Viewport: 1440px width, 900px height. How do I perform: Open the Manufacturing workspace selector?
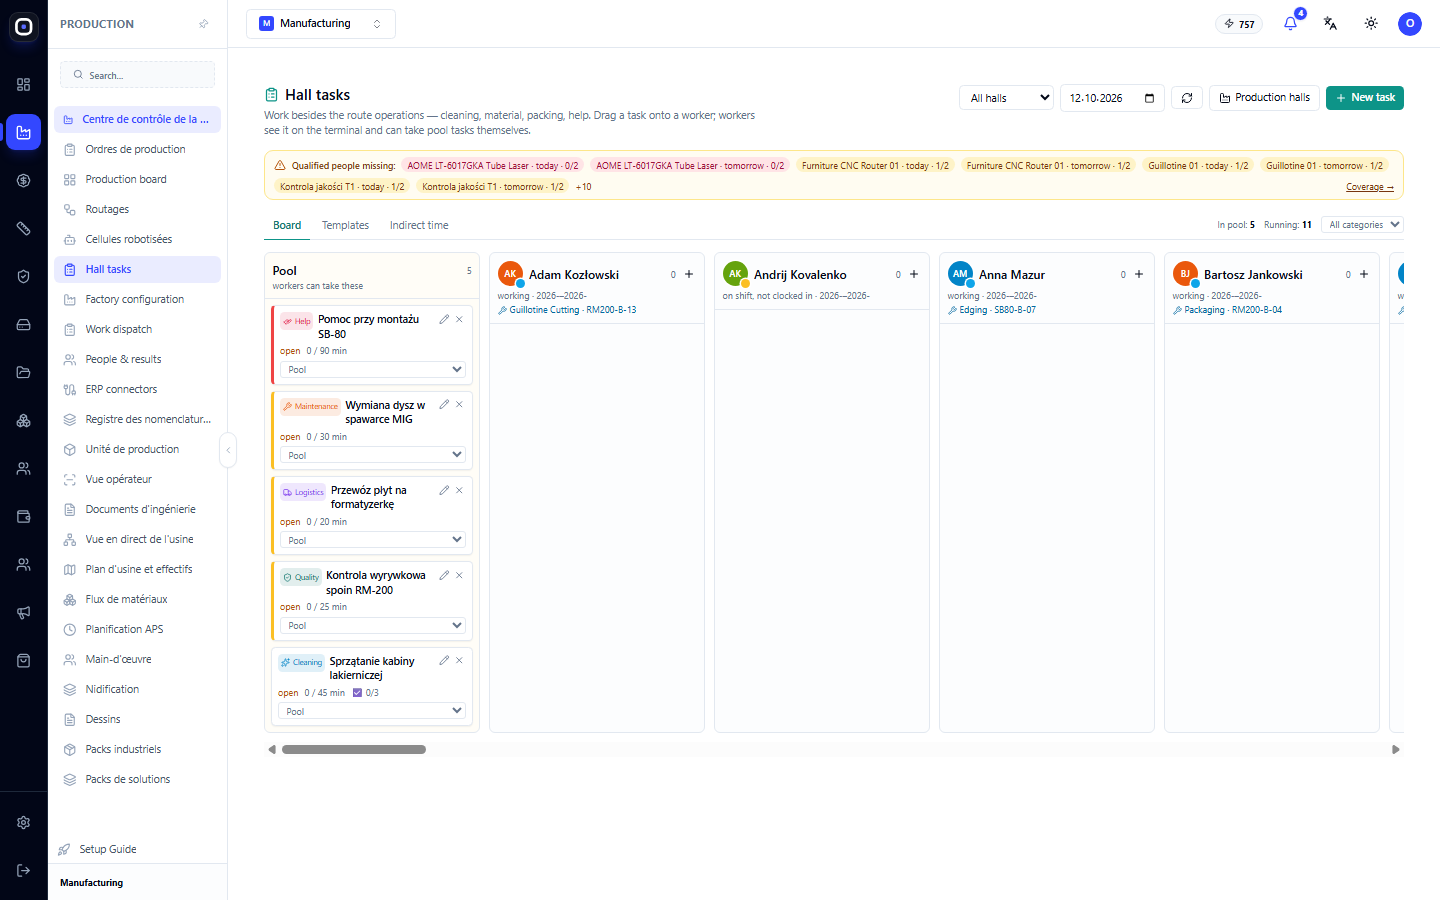click(x=321, y=24)
